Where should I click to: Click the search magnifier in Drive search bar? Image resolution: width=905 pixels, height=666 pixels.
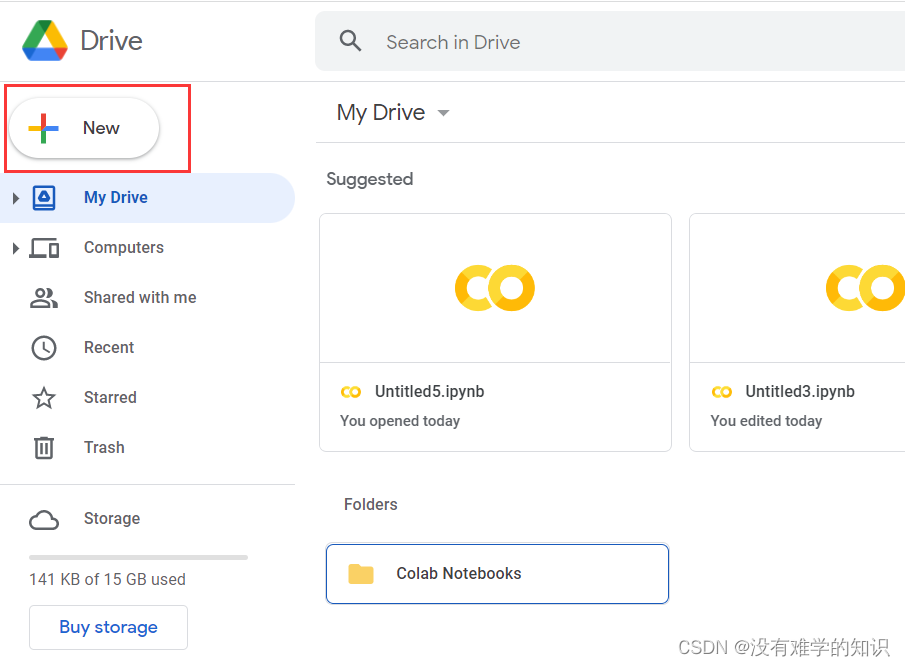350,40
